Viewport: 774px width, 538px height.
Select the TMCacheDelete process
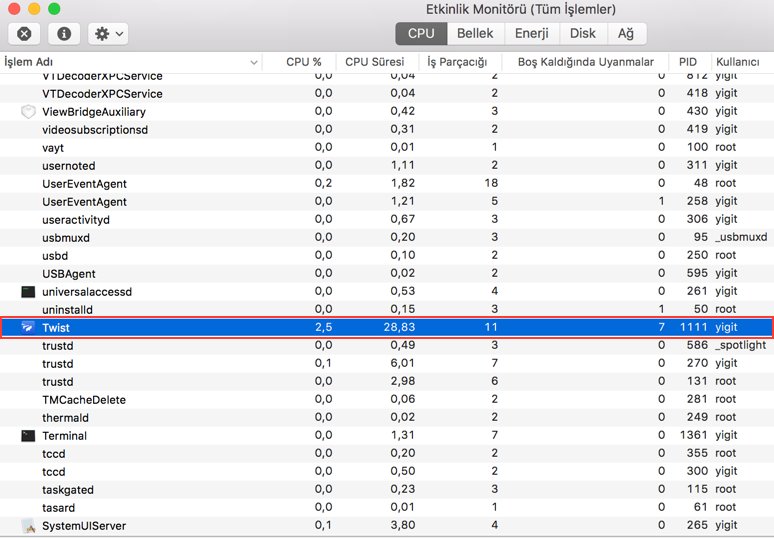tap(387, 399)
